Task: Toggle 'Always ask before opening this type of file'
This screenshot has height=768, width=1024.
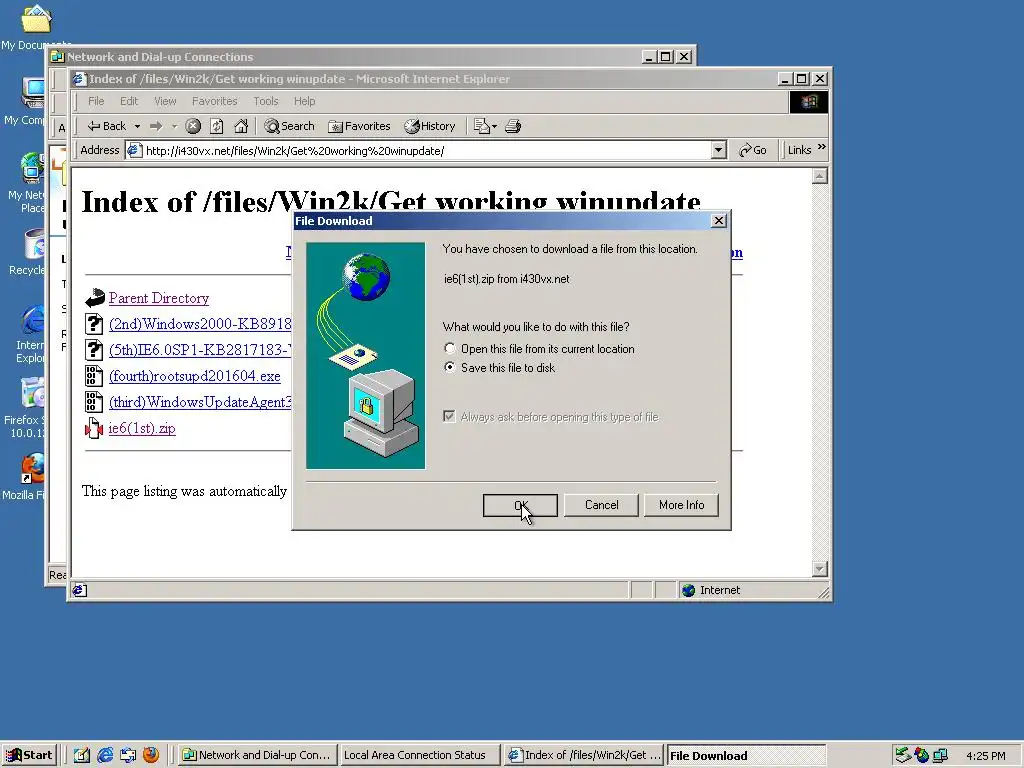Action: [551, 417]
